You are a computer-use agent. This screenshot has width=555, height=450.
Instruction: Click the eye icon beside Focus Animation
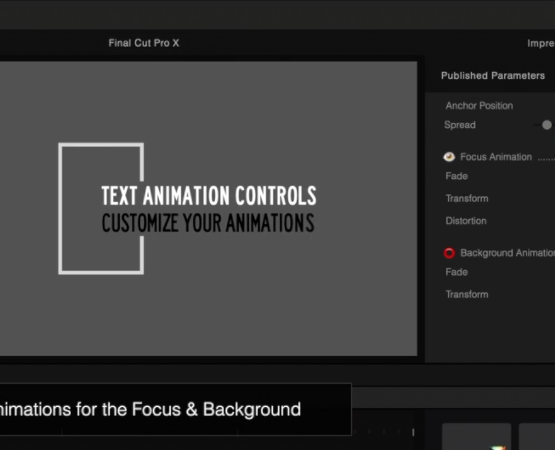[449, 157]
